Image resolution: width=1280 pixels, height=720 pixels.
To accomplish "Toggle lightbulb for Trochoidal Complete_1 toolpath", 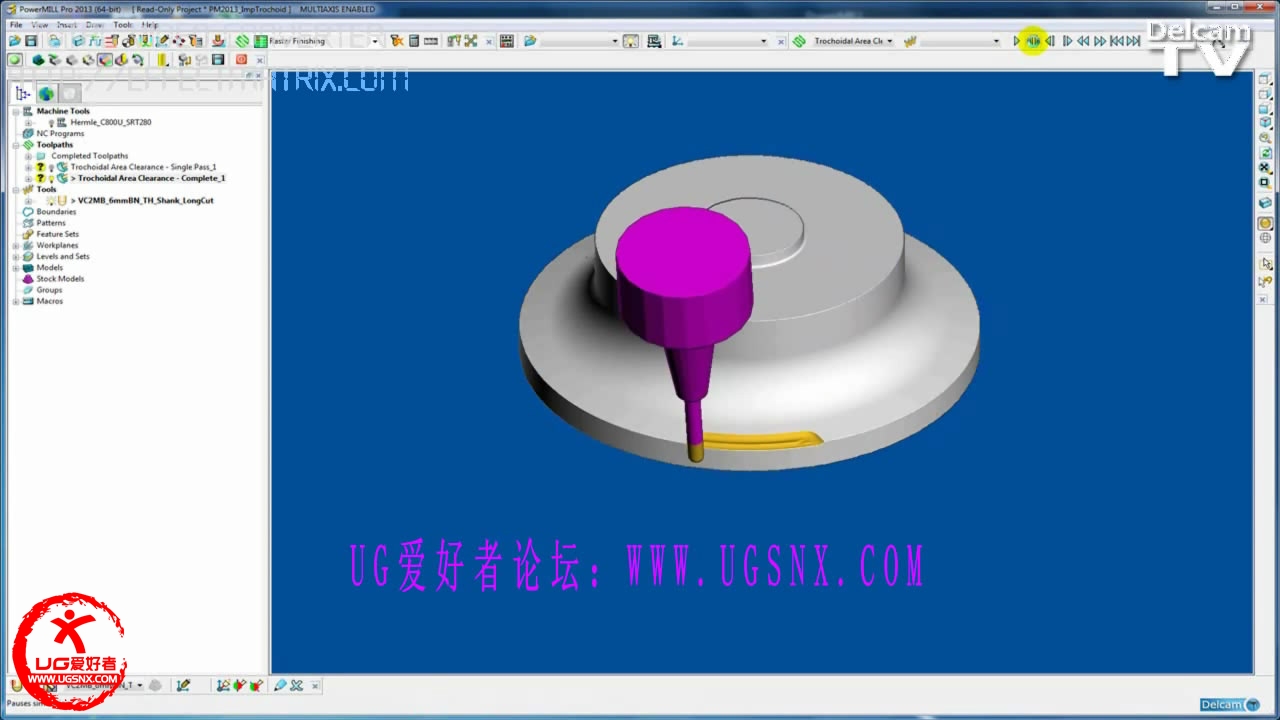I will [51, 178].
